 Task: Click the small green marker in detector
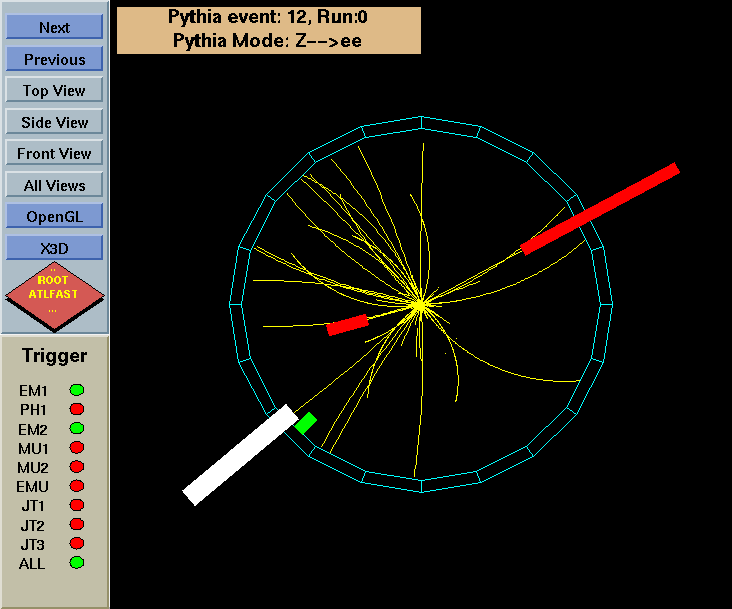tap(306, 422)
